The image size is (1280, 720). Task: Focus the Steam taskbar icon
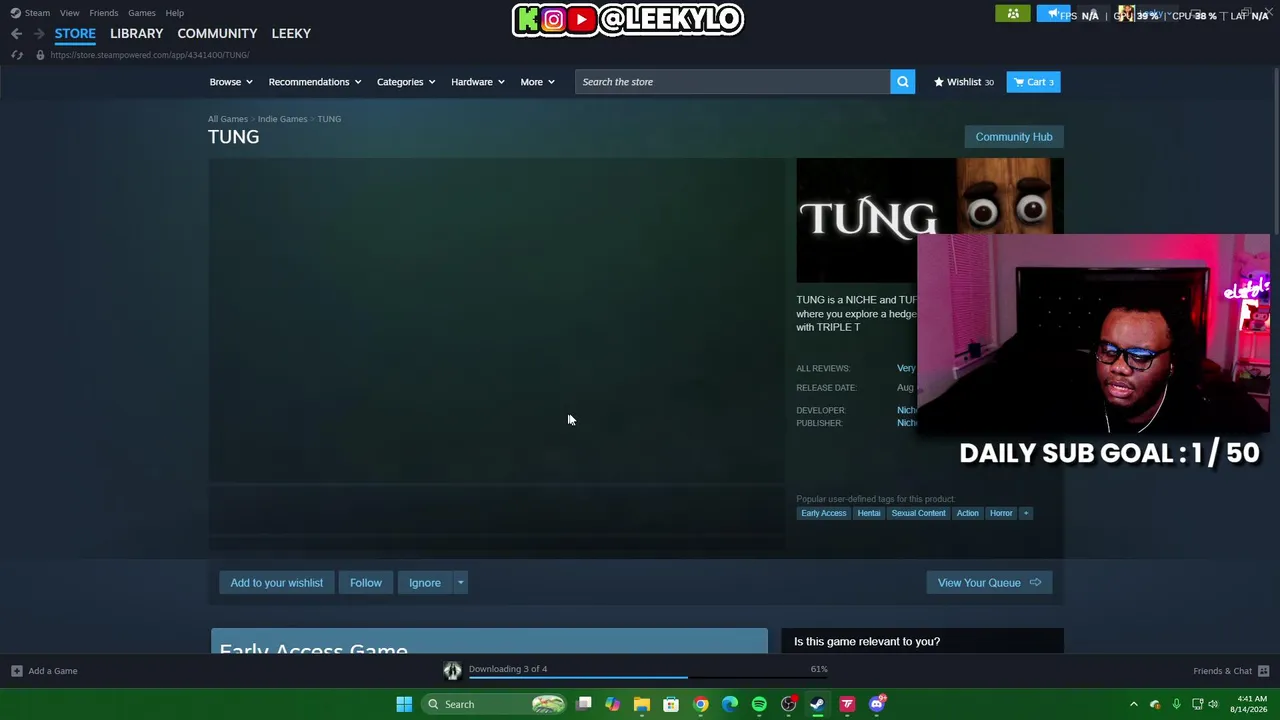tap(818, 704)
